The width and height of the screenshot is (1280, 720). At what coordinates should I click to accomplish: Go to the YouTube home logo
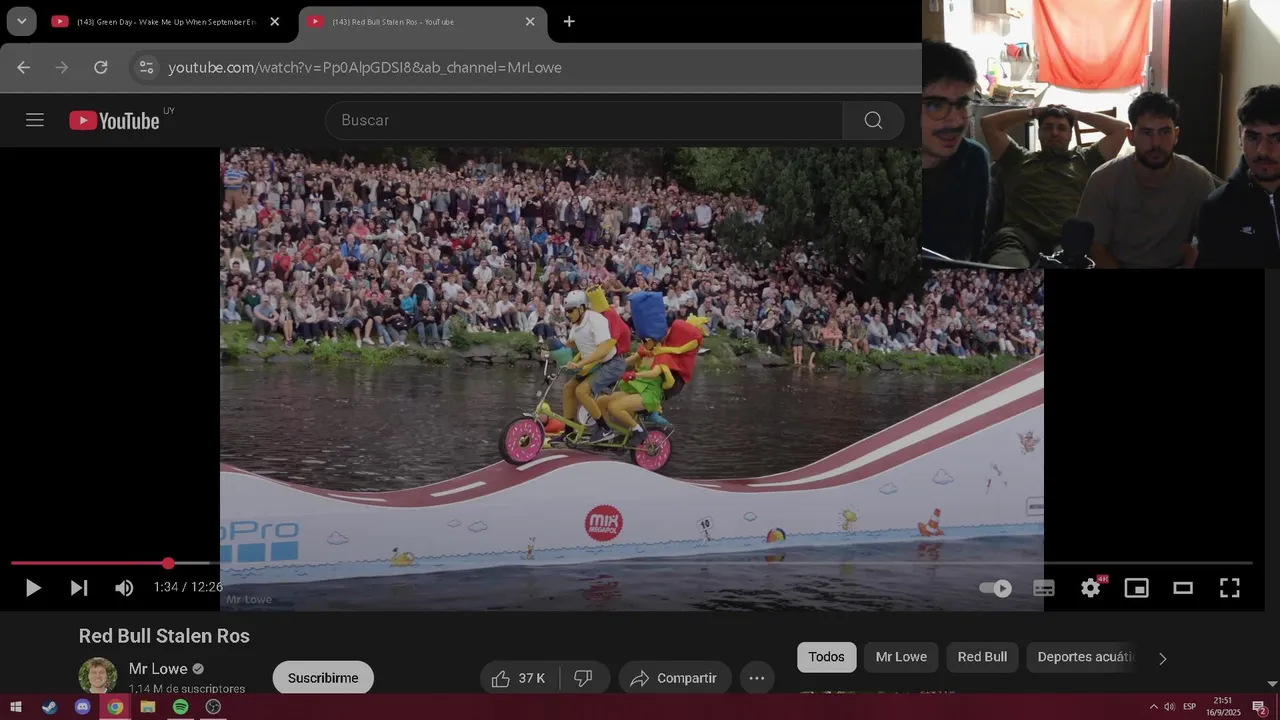[x=115, y=120]
